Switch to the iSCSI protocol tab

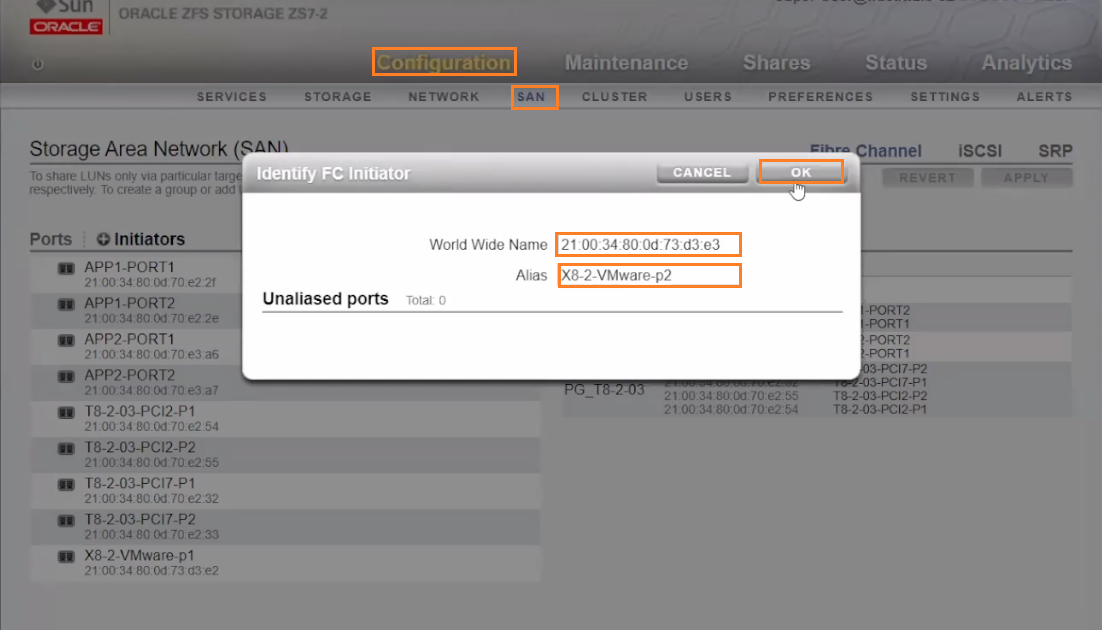pos(980,150)
